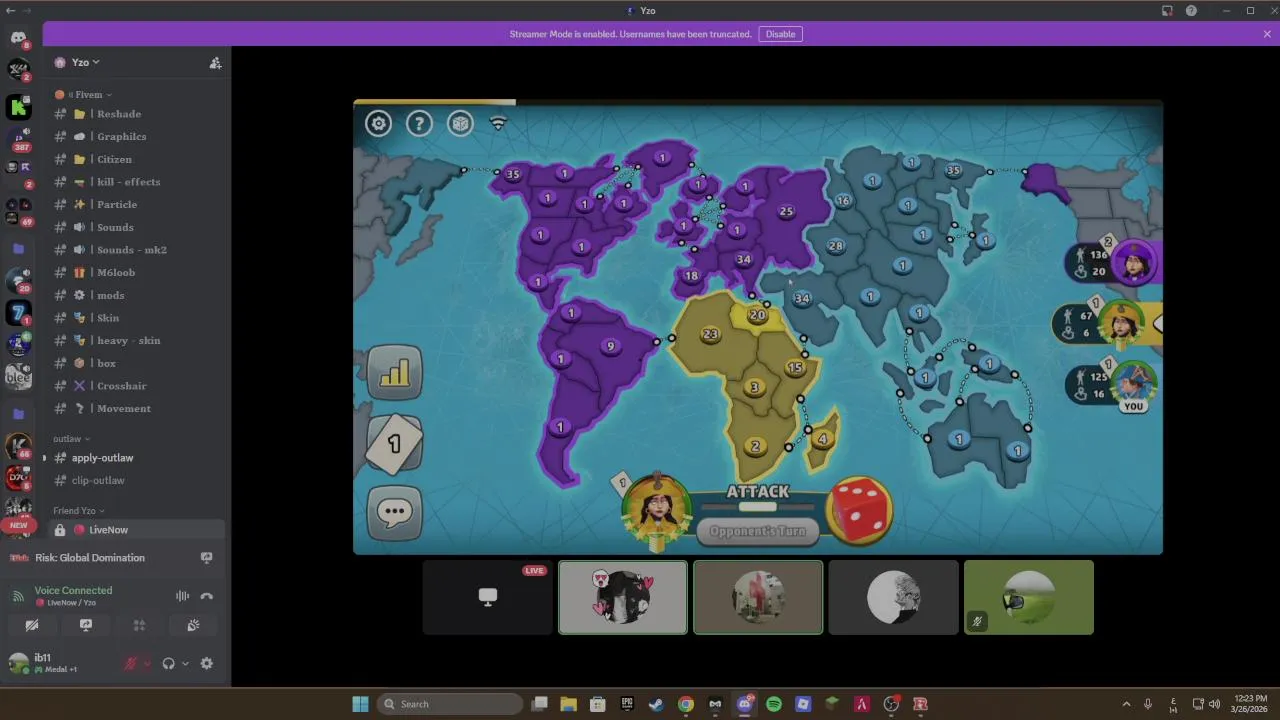Open Spotify from the Windows taskbar
The image size is (1280, 720).
[x=774, y=704]
